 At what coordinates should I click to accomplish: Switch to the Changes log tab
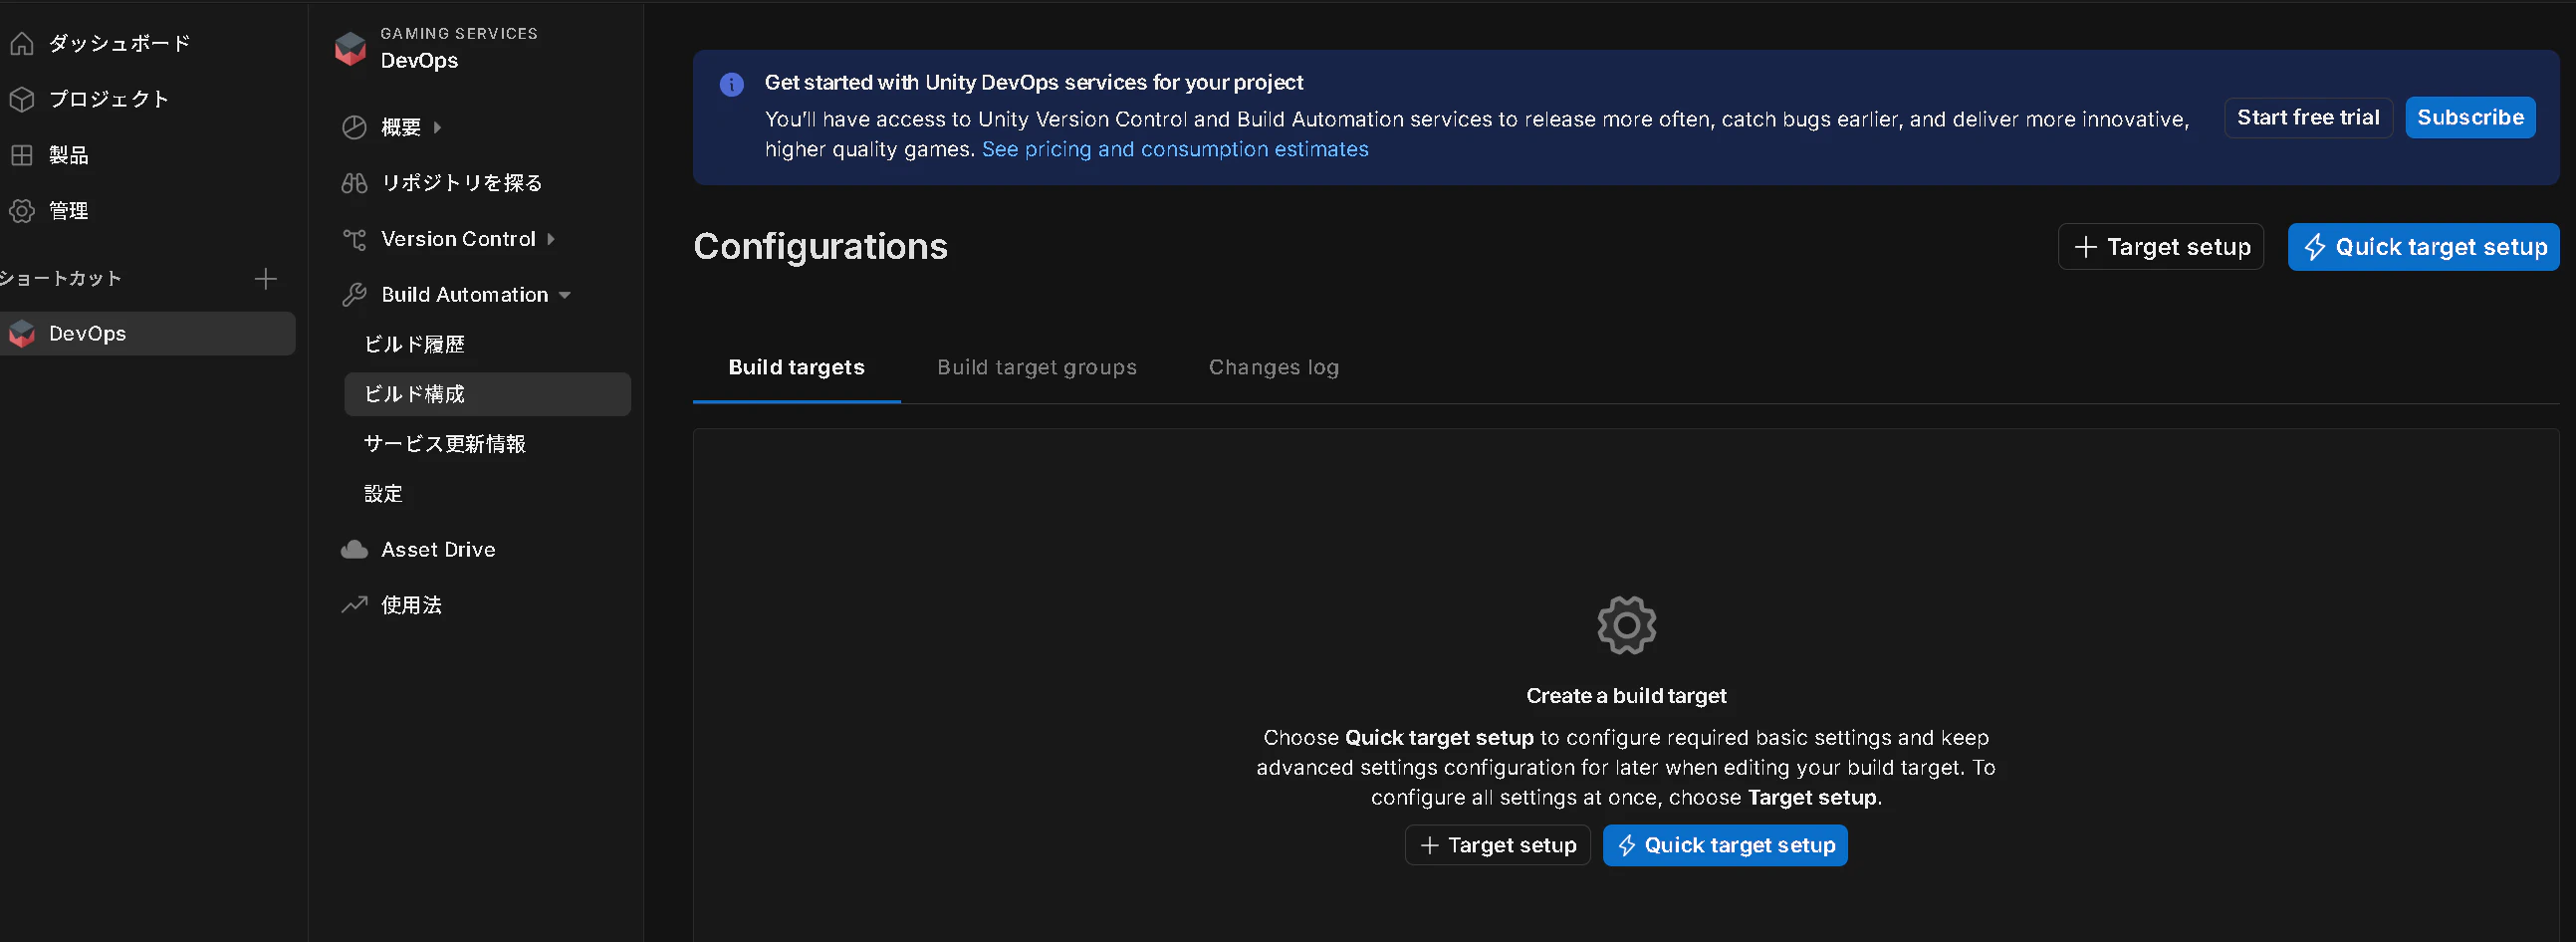(1273, 368)
